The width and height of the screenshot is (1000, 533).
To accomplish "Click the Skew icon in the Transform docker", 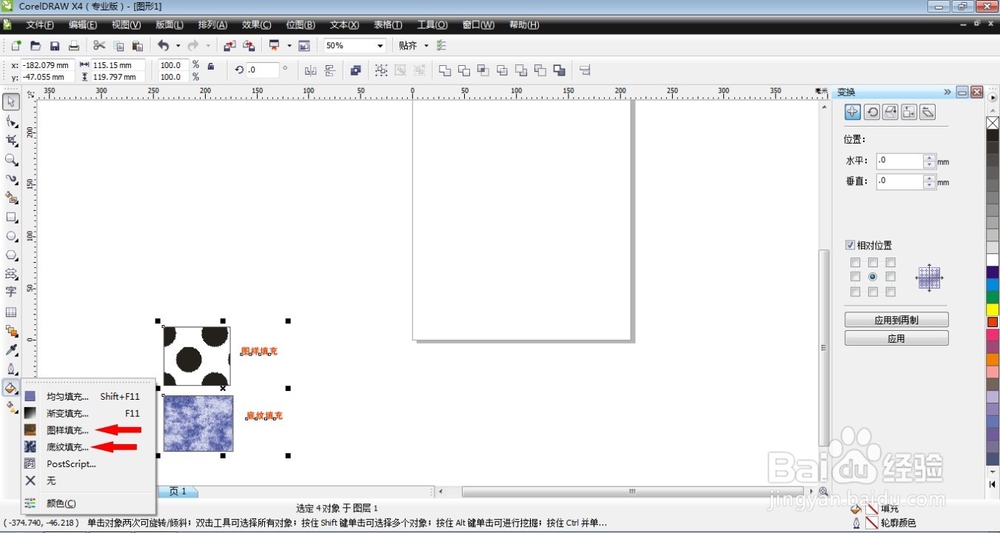I will click(x=928, y=112).
